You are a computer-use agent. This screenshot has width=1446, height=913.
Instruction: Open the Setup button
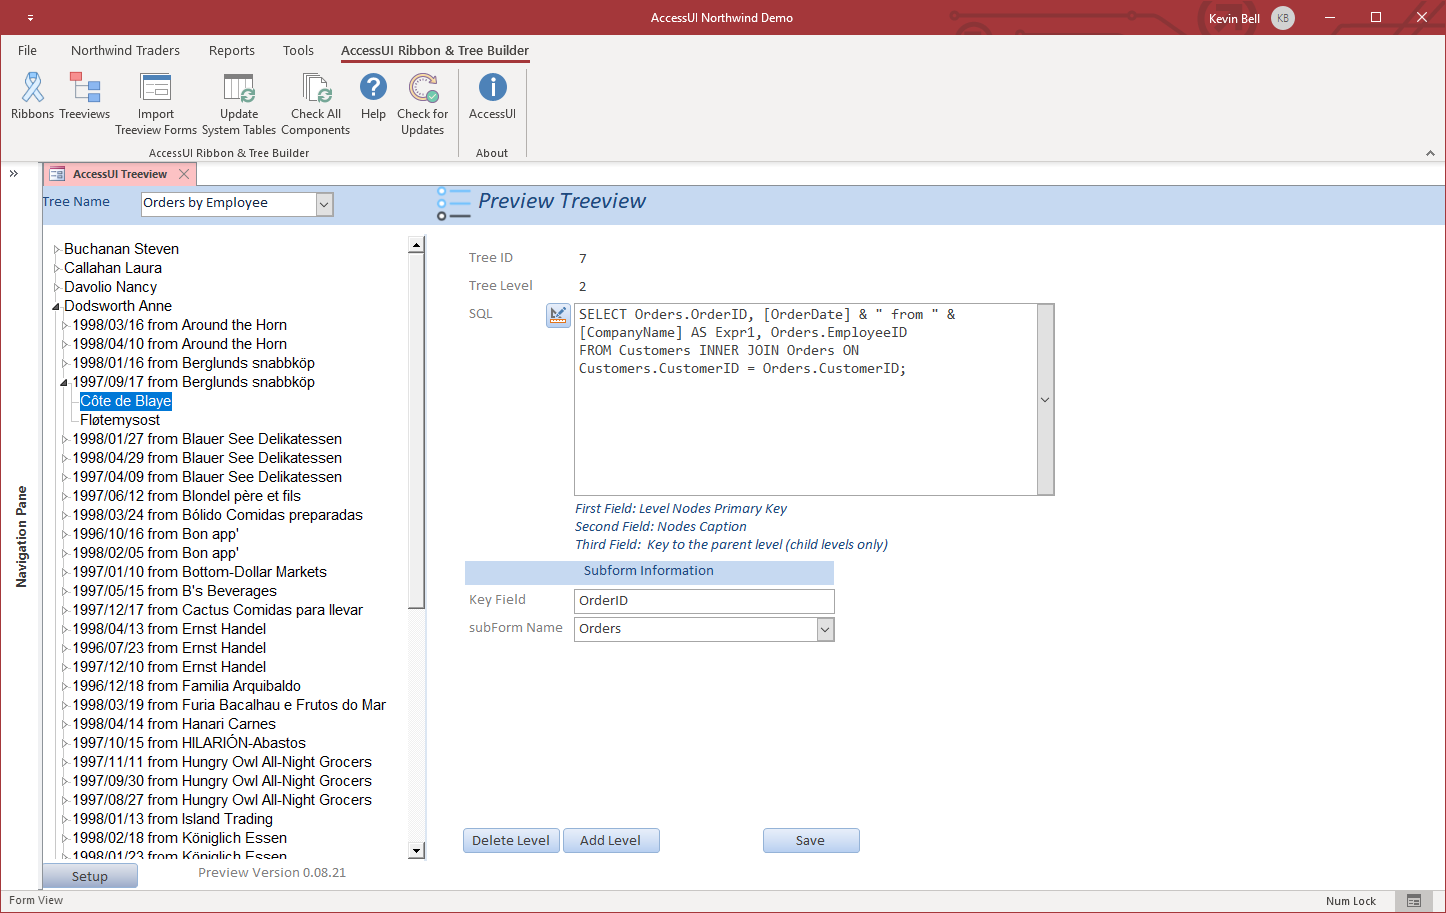pos(90,877)
